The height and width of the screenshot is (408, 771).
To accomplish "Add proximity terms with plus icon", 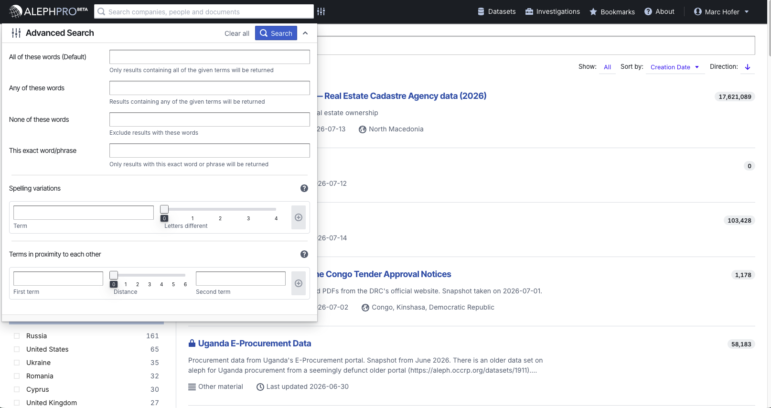I will [x=298, y=283].
